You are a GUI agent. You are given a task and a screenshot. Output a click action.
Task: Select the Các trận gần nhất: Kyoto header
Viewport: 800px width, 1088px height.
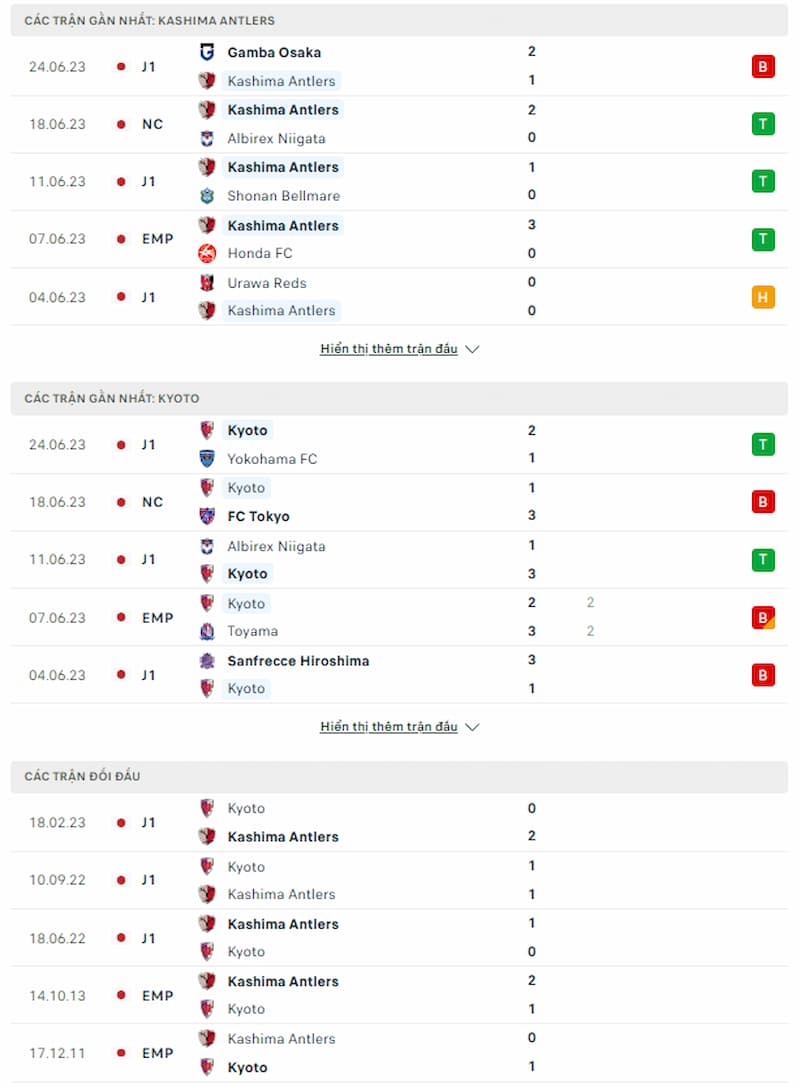click(399, 398)
